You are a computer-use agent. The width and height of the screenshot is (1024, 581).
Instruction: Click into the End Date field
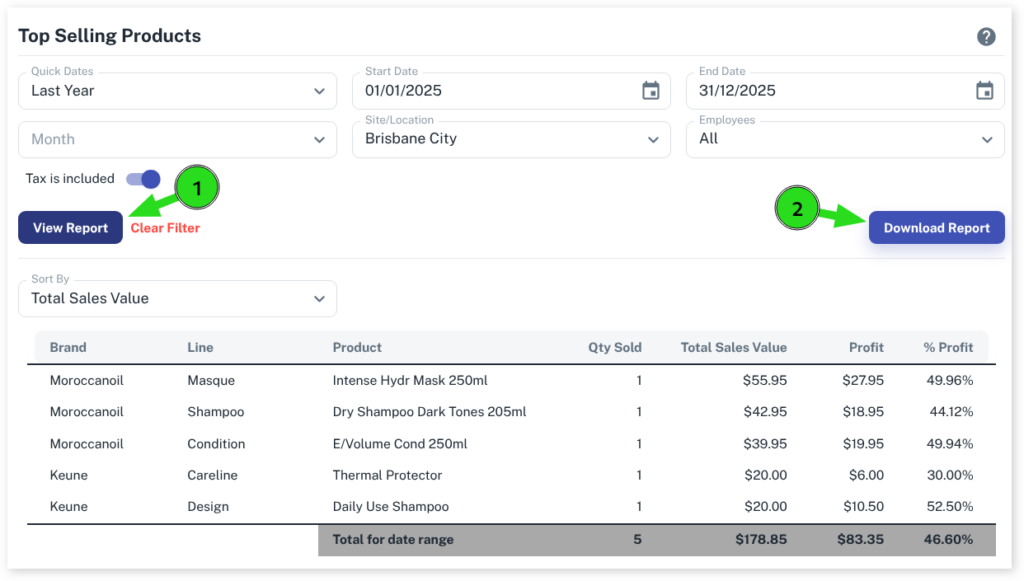click(x=824, y=91)
